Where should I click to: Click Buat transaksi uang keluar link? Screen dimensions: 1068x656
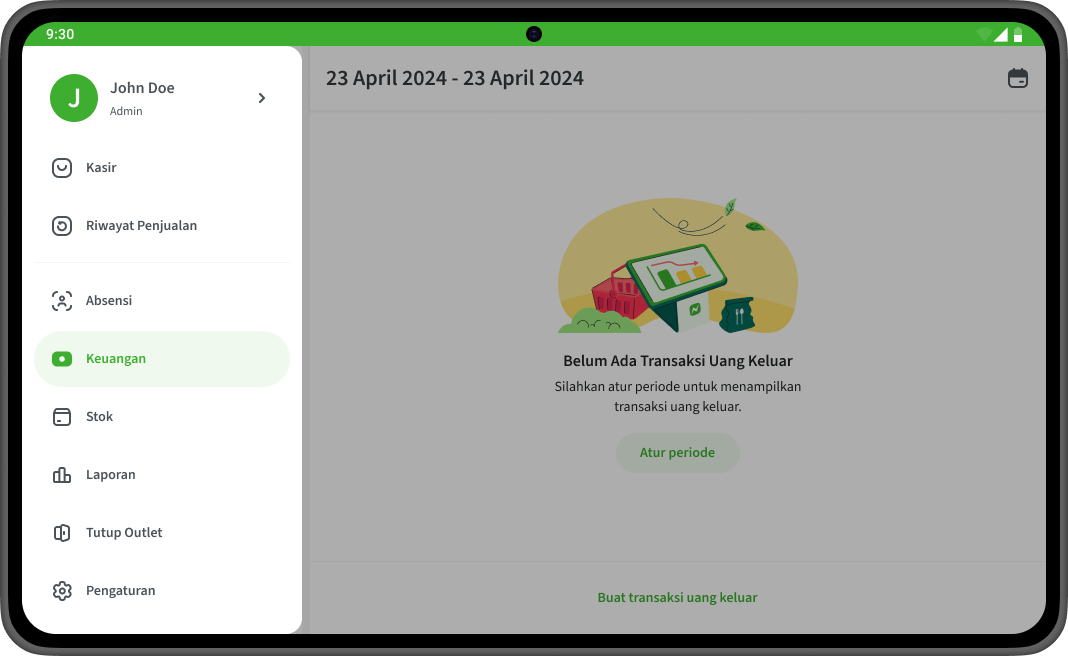coord(678,597)
